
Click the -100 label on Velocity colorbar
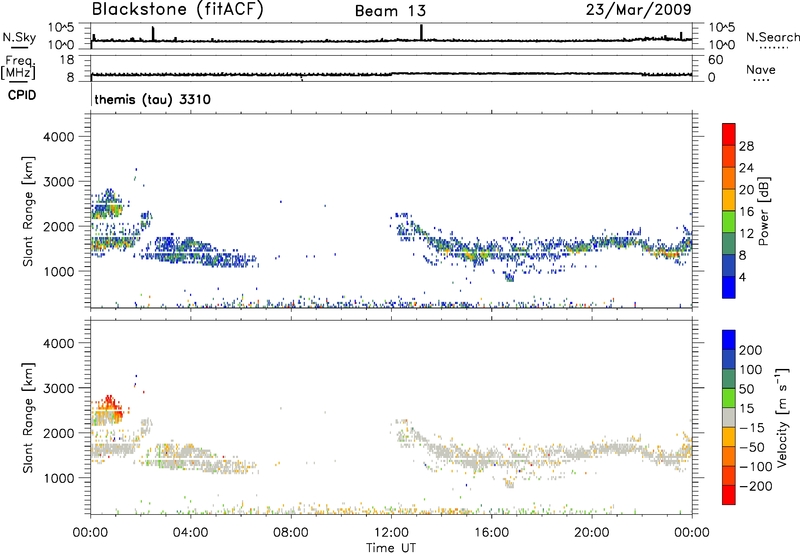pos(755,466)
